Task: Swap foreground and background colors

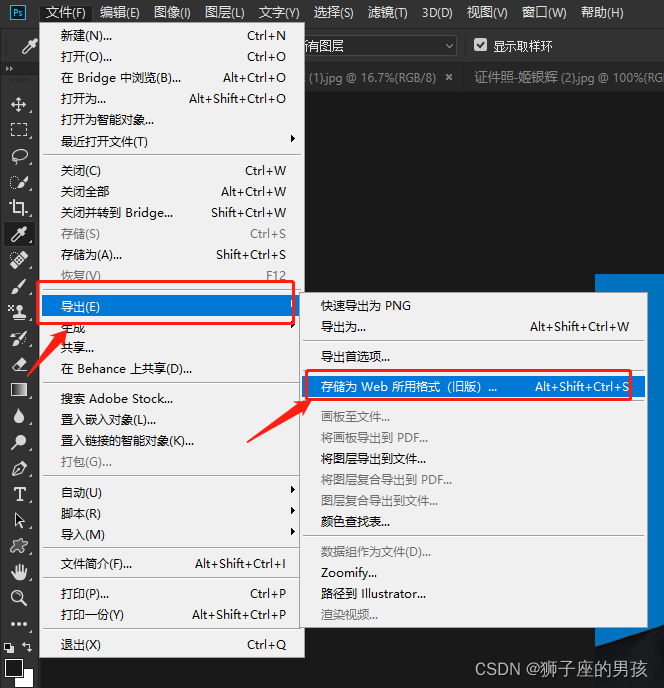Action: coord(27,647)
